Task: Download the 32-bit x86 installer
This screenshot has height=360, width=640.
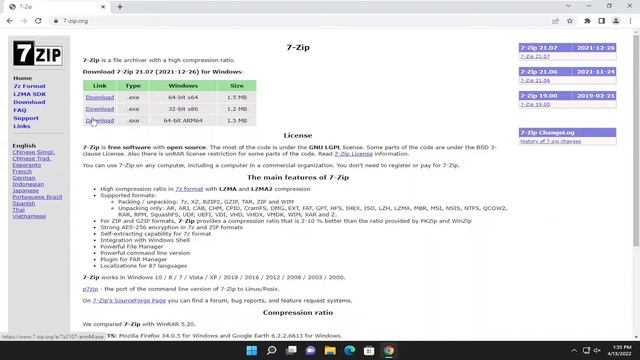Action: 100,109
